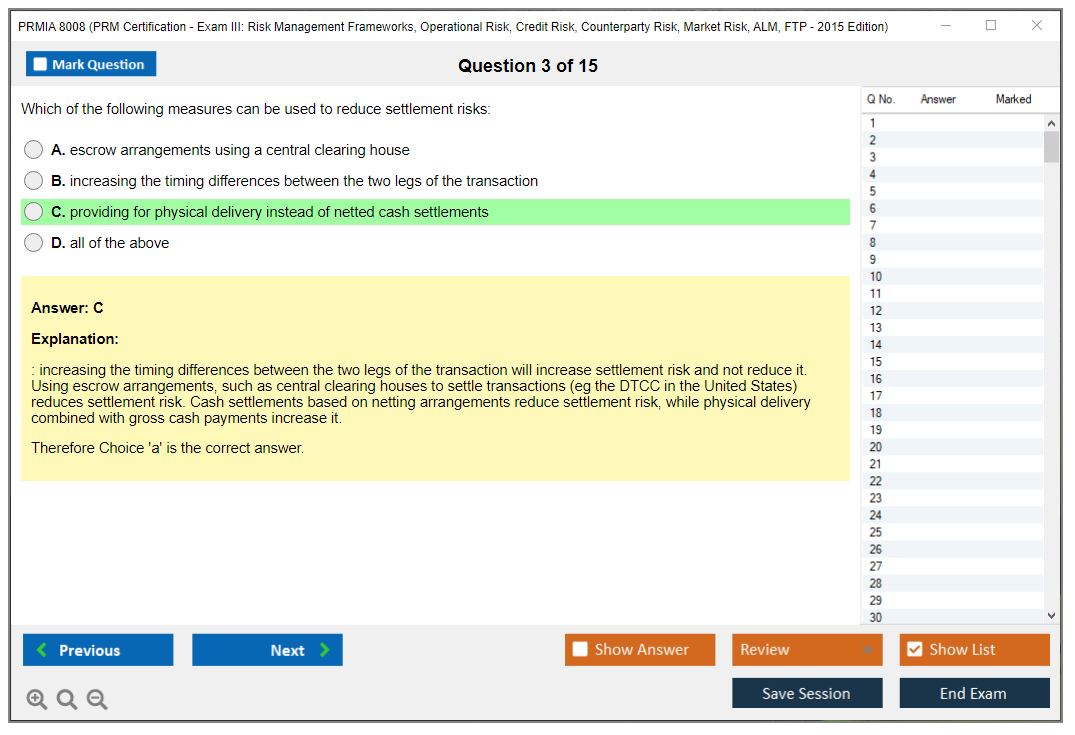Click the End Exam button
Viewport: 1075px width, 735px height.
pos(974,693)
